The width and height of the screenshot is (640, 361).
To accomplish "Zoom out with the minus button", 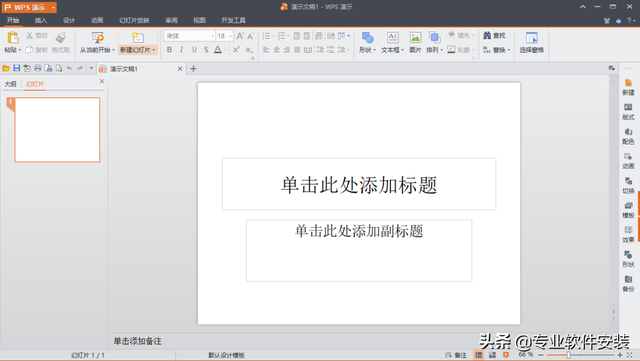I will (x=541, y=355).
